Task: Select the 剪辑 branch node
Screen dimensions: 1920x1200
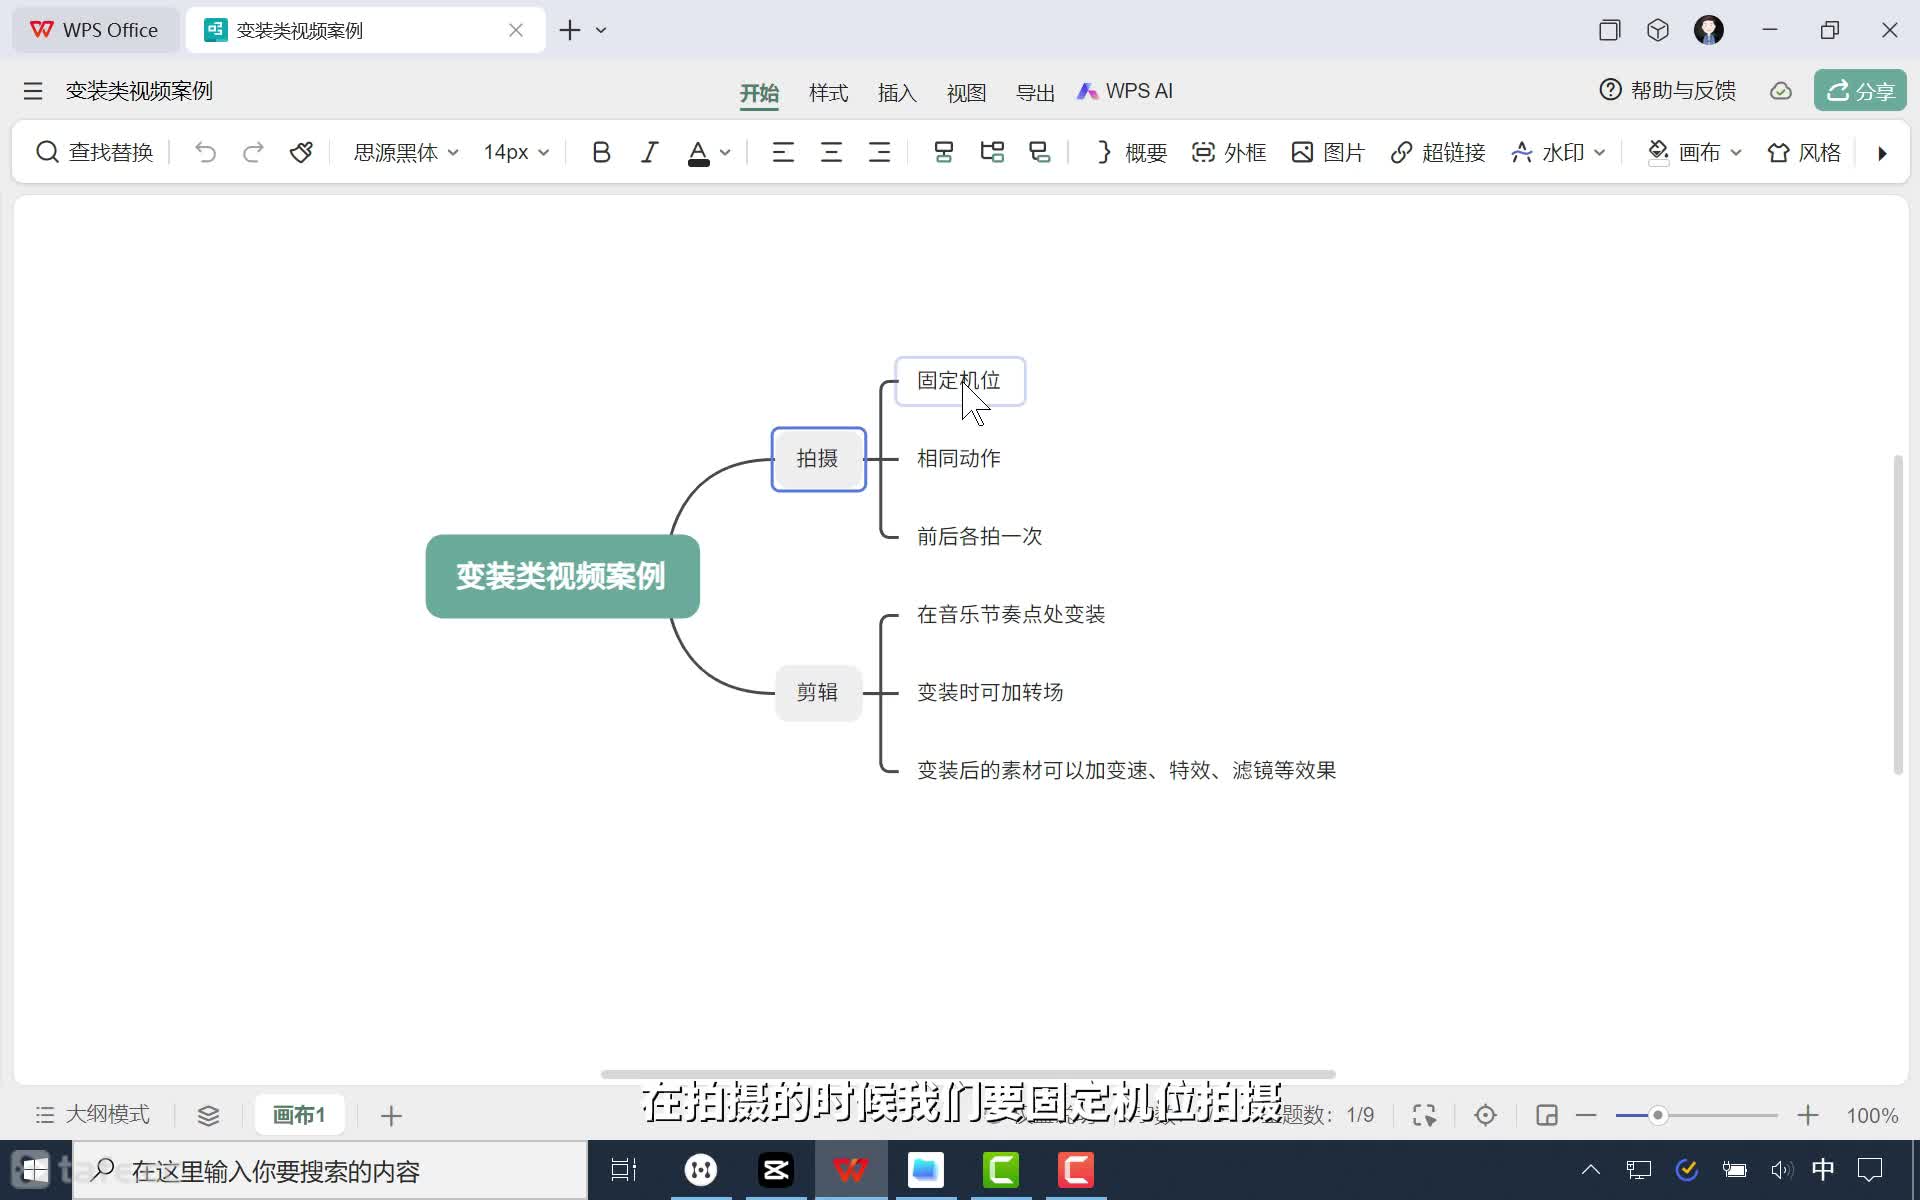Action: [818, 692]
